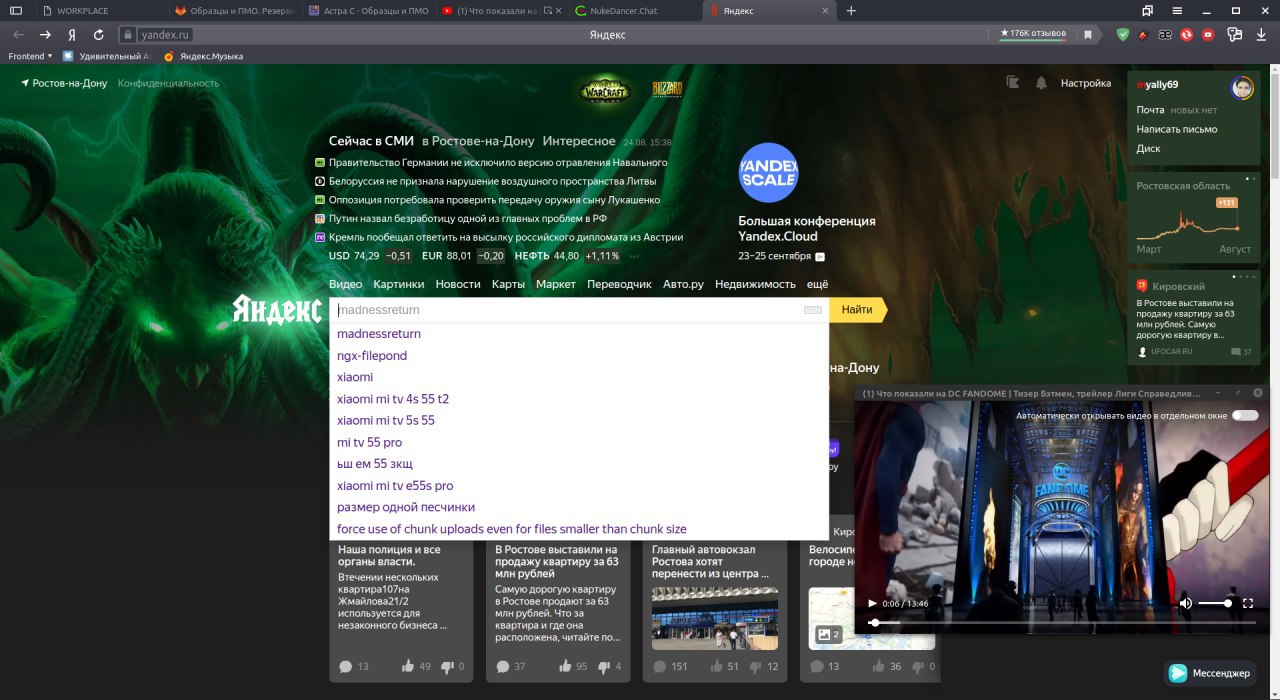Expand the ещё services menu

(x=817, y=285)
